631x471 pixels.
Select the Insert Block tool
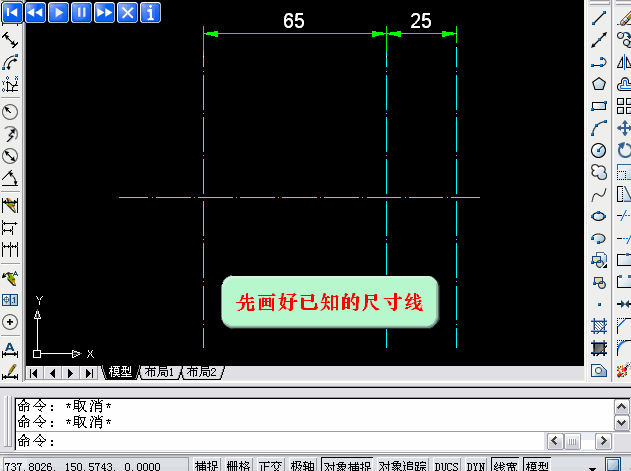click(599, 260)
